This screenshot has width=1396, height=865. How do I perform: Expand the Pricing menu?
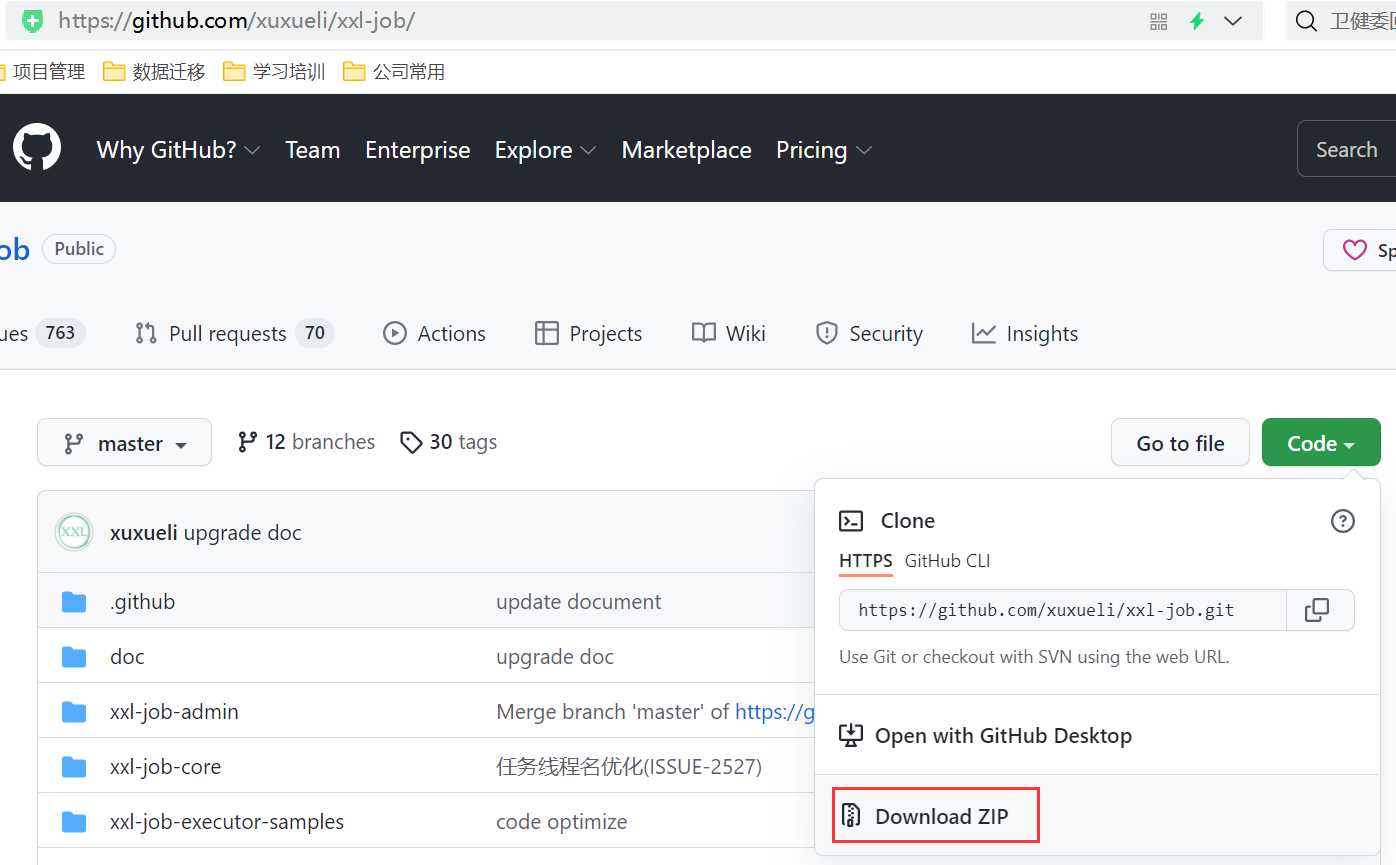click(824, 150)
